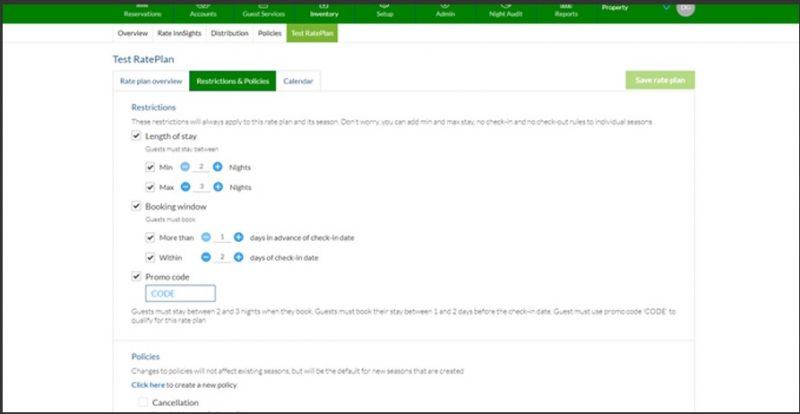Click the Property label in header
The height and width of the screenshot is (414, 800).
(615, 8)
